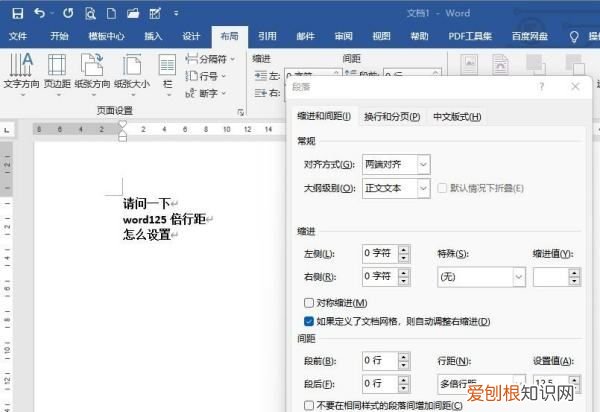Open the 百度网盘 tab
The image size is (600, 412).
[530, 36]
